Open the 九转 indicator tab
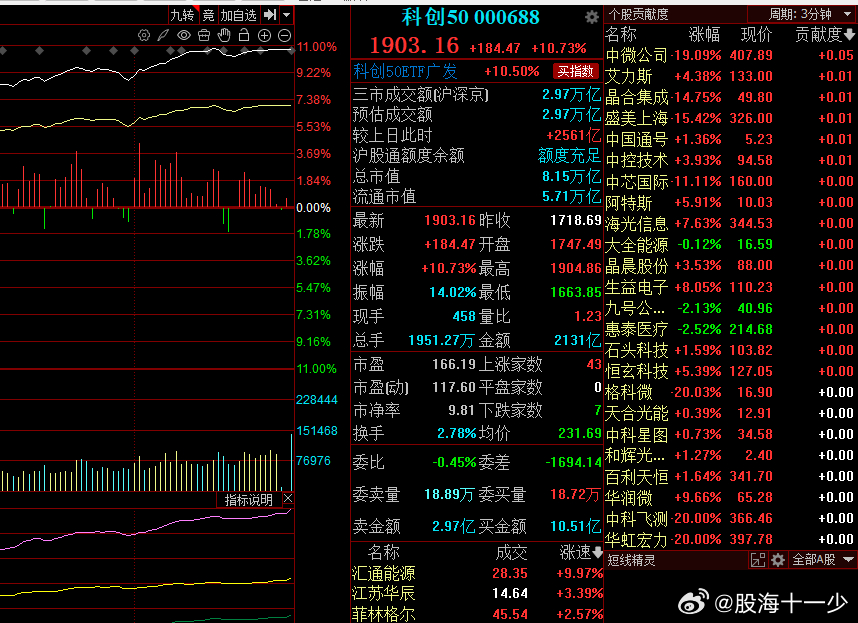 coord(182,15)
